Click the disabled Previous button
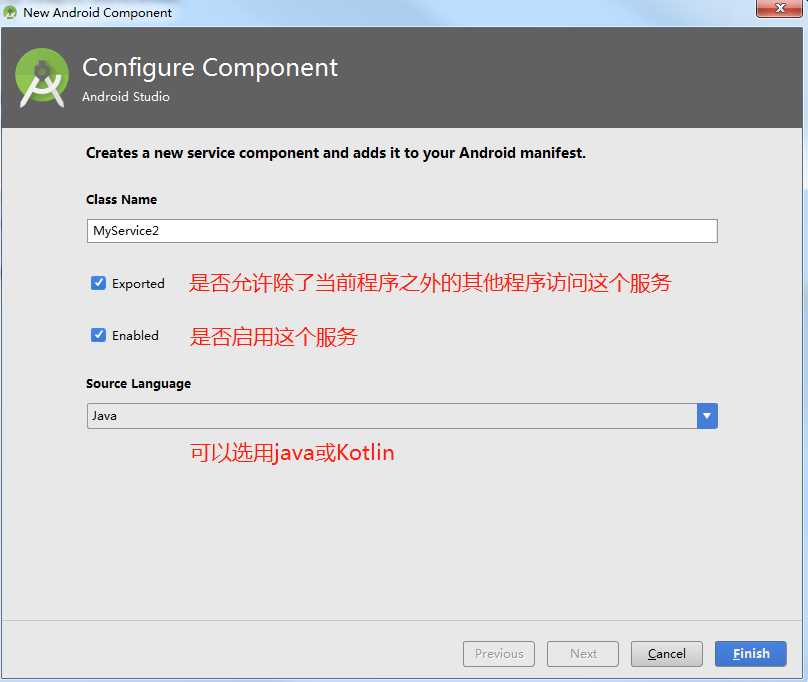This screenshot has height=682, width=808. coord(499,654)
